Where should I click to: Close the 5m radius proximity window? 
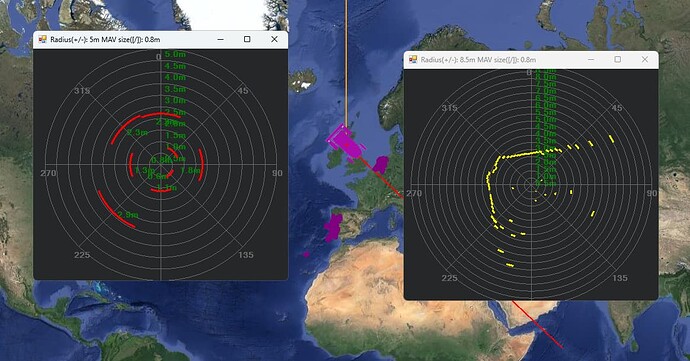(275, 39)
